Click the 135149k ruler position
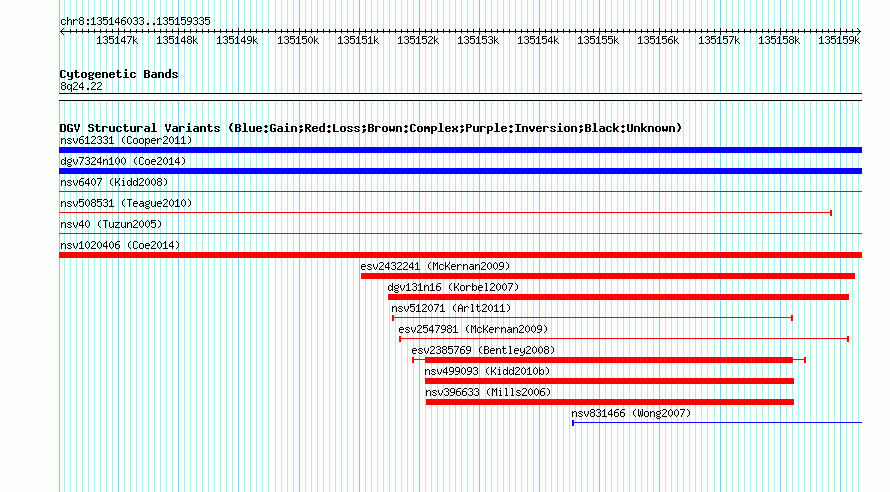The width and height of the screenshot is (890, 492). tap(237, 40)
